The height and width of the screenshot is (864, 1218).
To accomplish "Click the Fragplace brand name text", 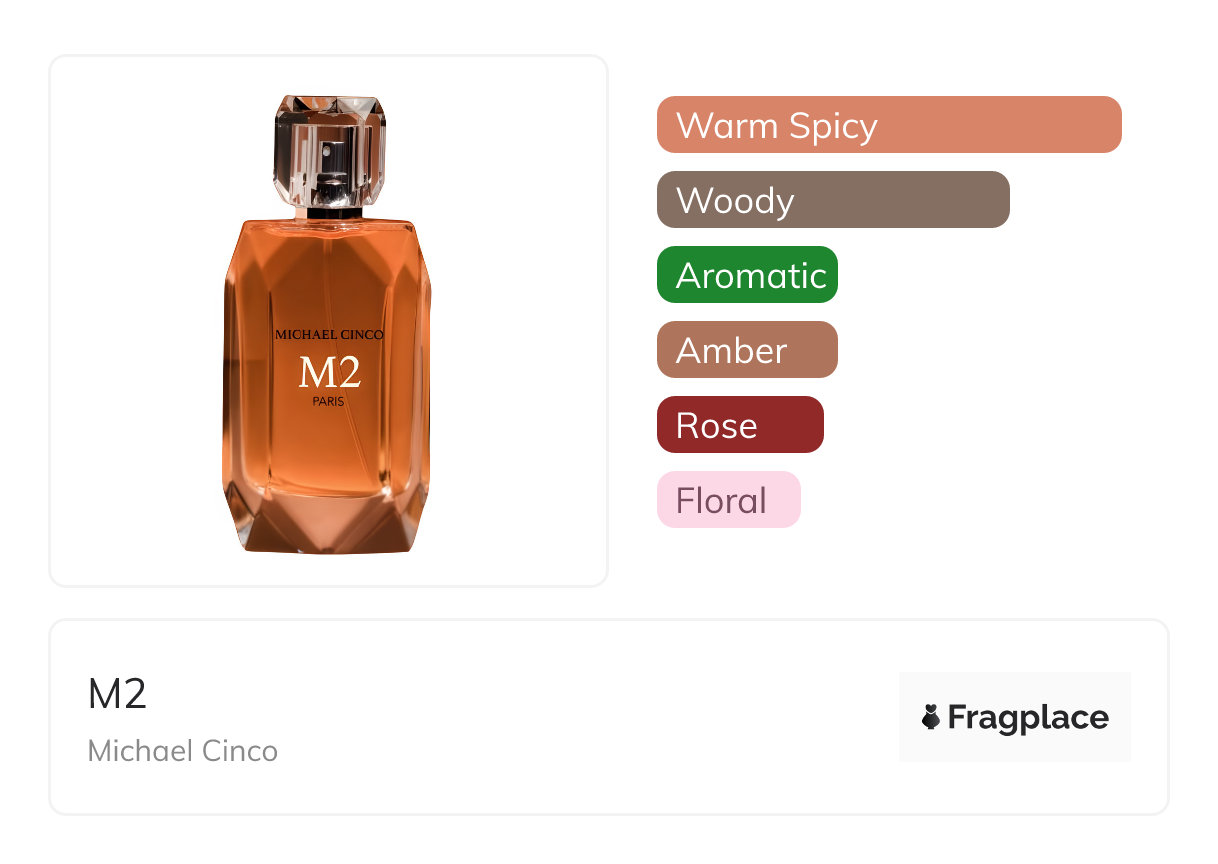I will (x=1028, y=717).
